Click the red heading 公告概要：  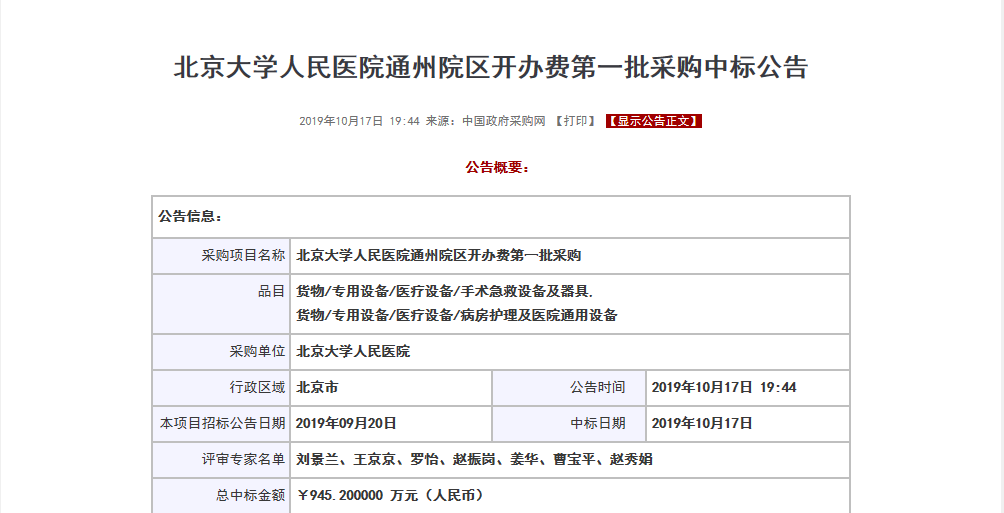pos(498,168)
